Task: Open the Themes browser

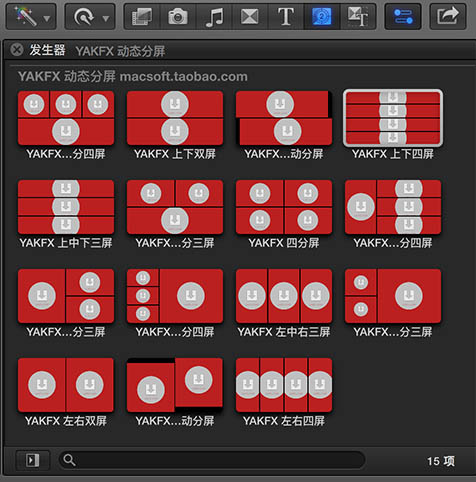Action: tap(358, 17)
